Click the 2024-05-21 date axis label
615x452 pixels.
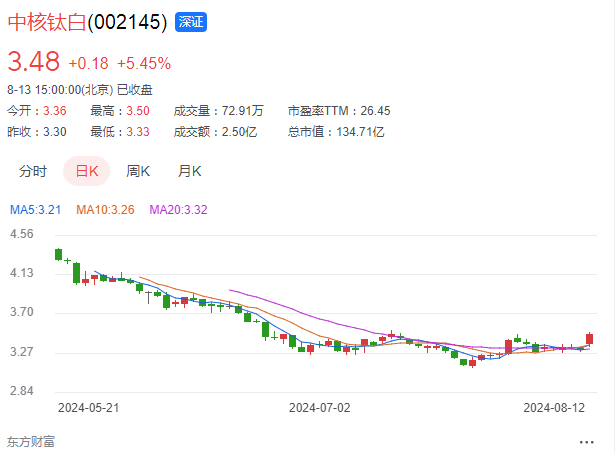pyautogui.click(x=89, y=408)
